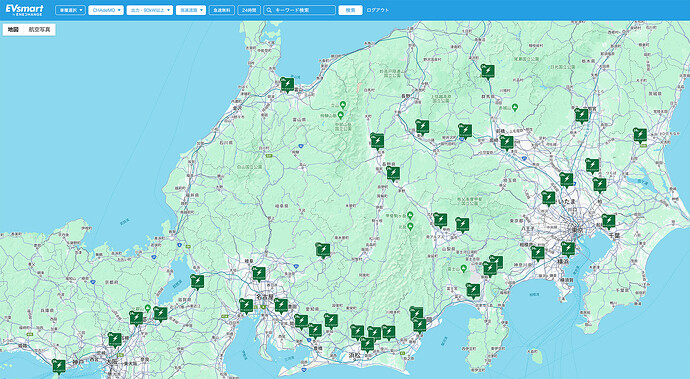
Task: Click the 北岳 green mountain pin
Action: click(x=410, y=226)
